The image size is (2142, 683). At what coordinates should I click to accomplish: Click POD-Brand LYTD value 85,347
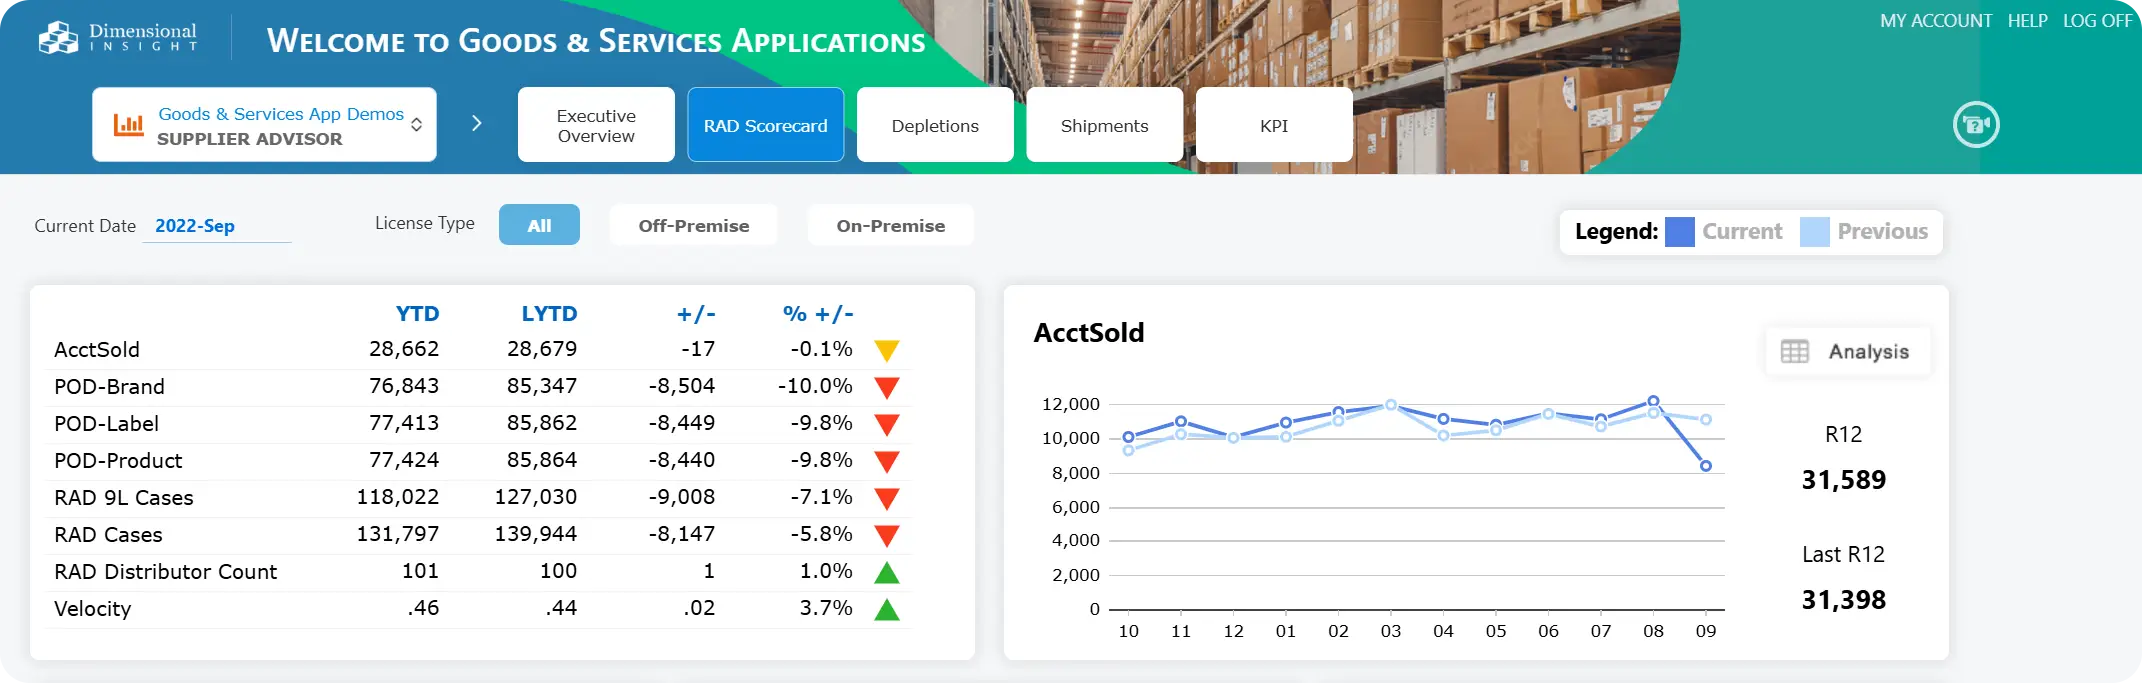coord(542,386)
